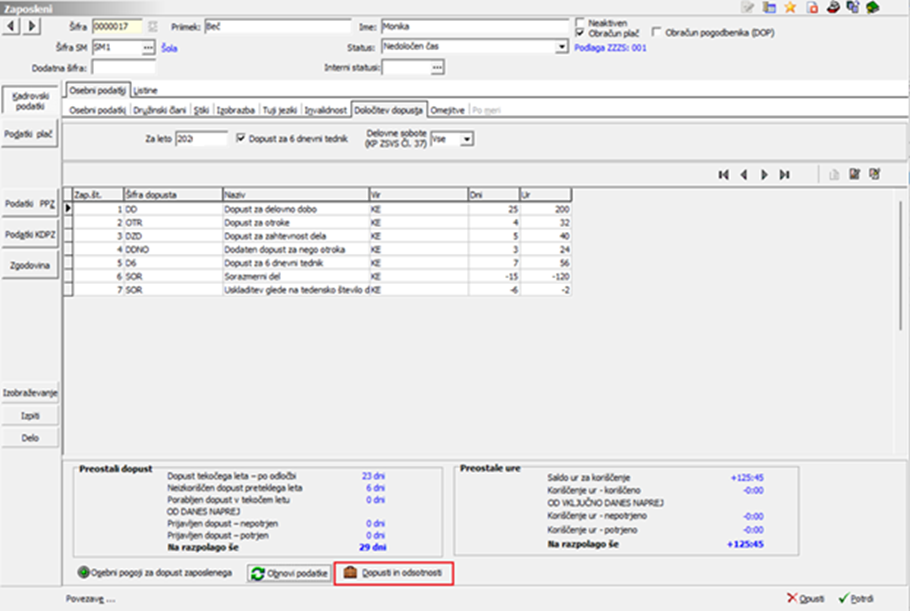The height and width of the screenshot is (611, 910).
Task: Open the calendar table icon in top toolbar
Action: (x=770, y=8)
